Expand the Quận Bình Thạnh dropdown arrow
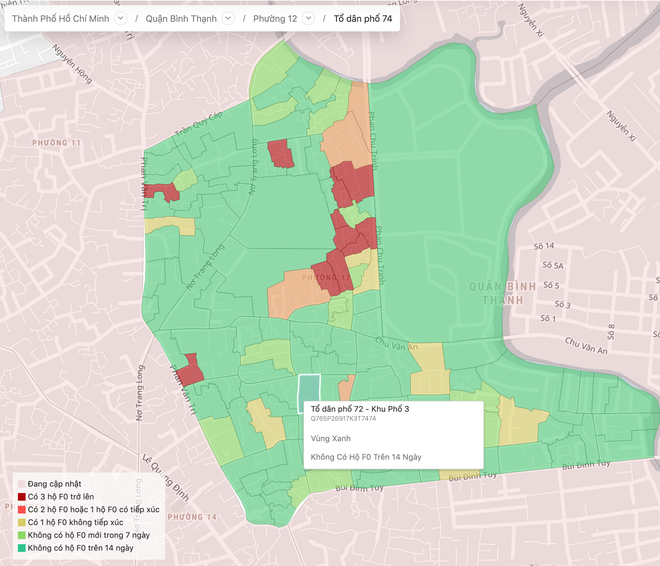Viewport: 660px width, 566px height. [x=228, y=19]
